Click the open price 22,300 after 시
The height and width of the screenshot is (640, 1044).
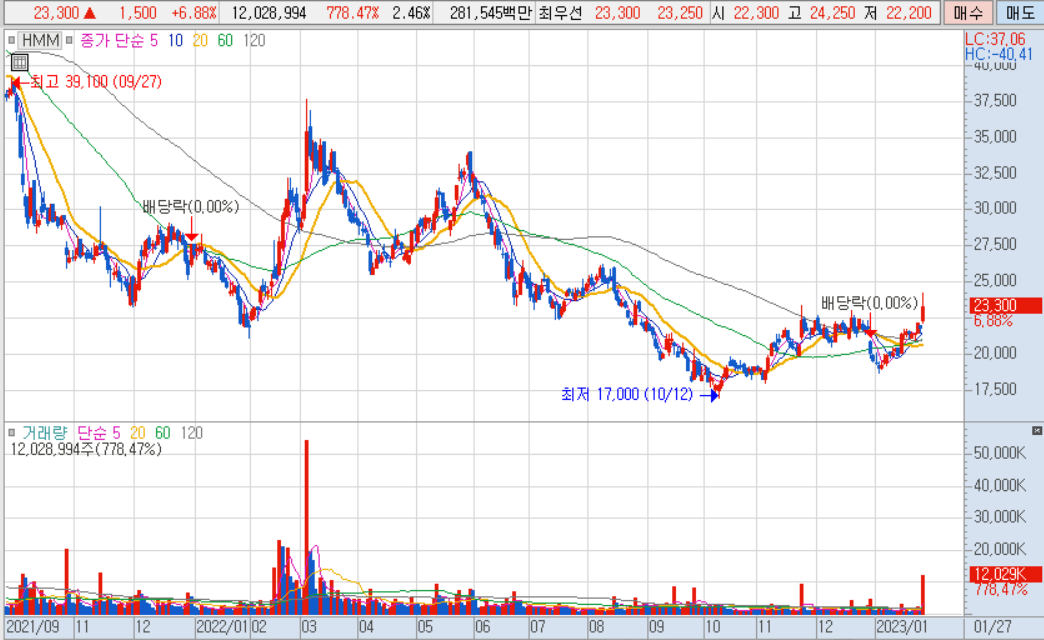coord(756,13)
